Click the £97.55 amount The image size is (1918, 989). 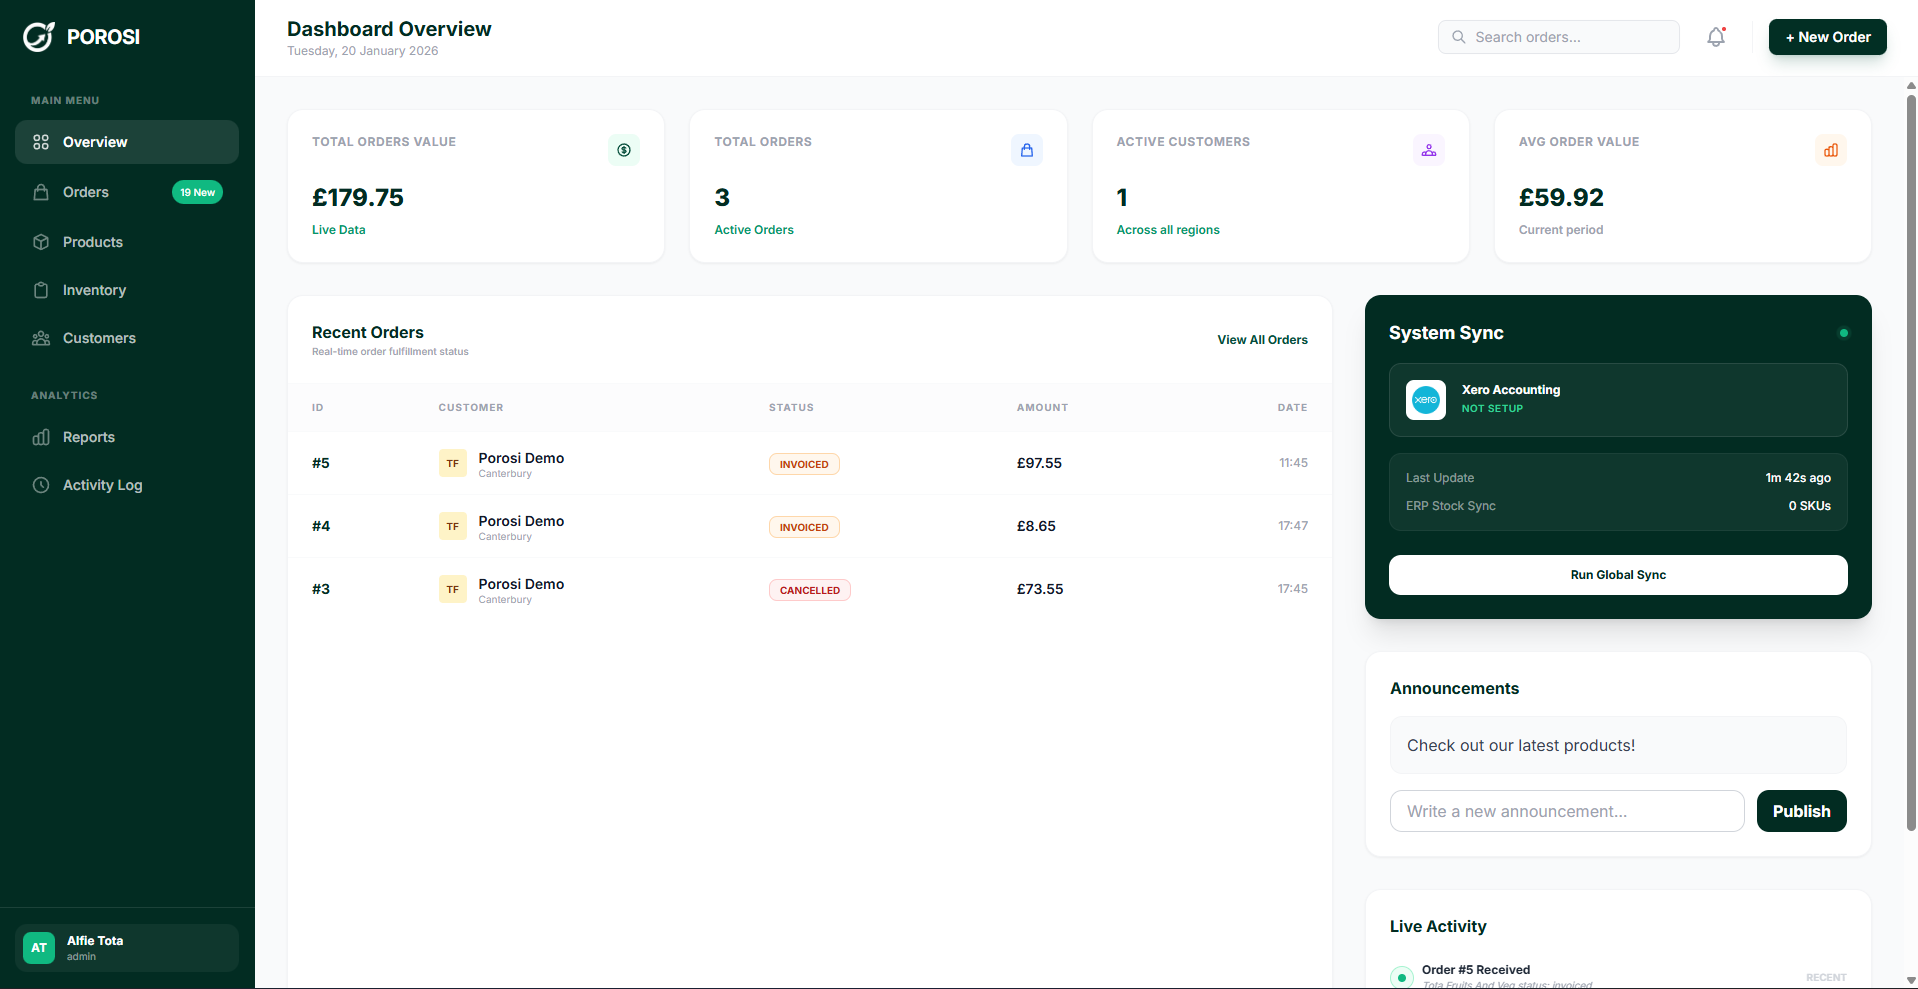(x=1039, y=463)
